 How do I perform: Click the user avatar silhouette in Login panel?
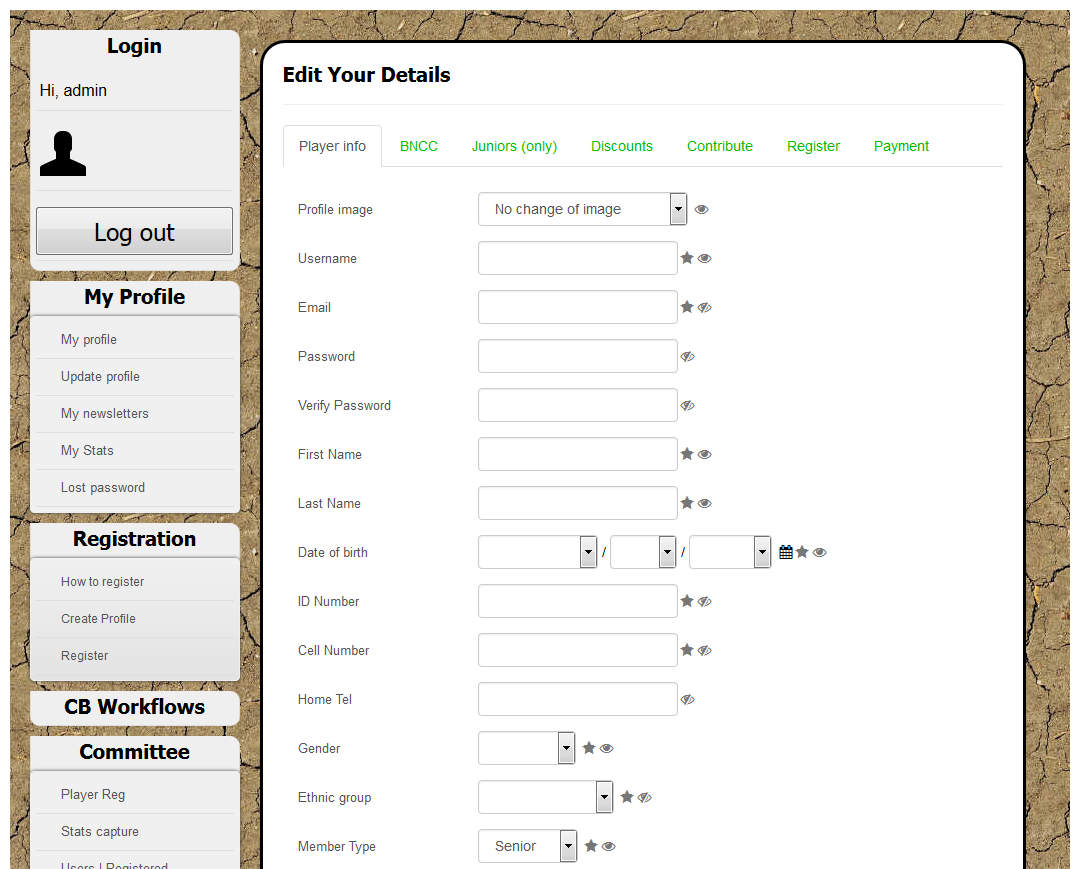63,153
